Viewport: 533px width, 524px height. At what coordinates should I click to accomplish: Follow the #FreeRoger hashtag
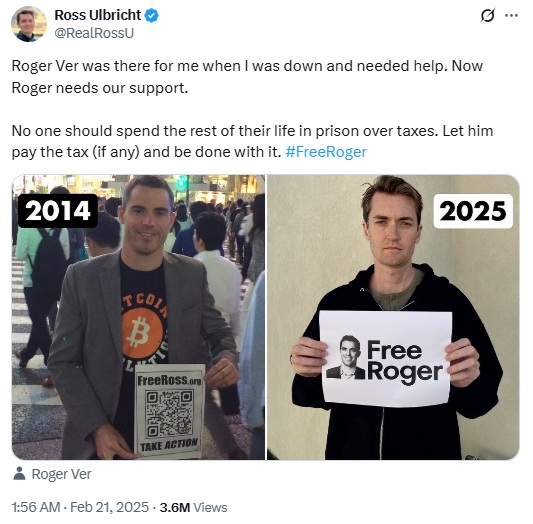[326, 152]
